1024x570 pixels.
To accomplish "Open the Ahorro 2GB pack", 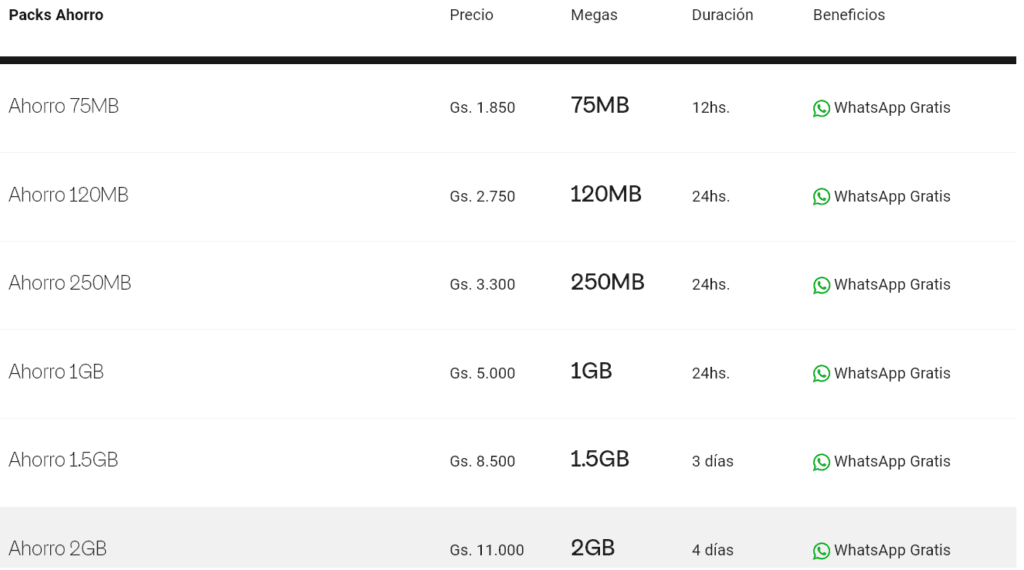I will point(58,548).
